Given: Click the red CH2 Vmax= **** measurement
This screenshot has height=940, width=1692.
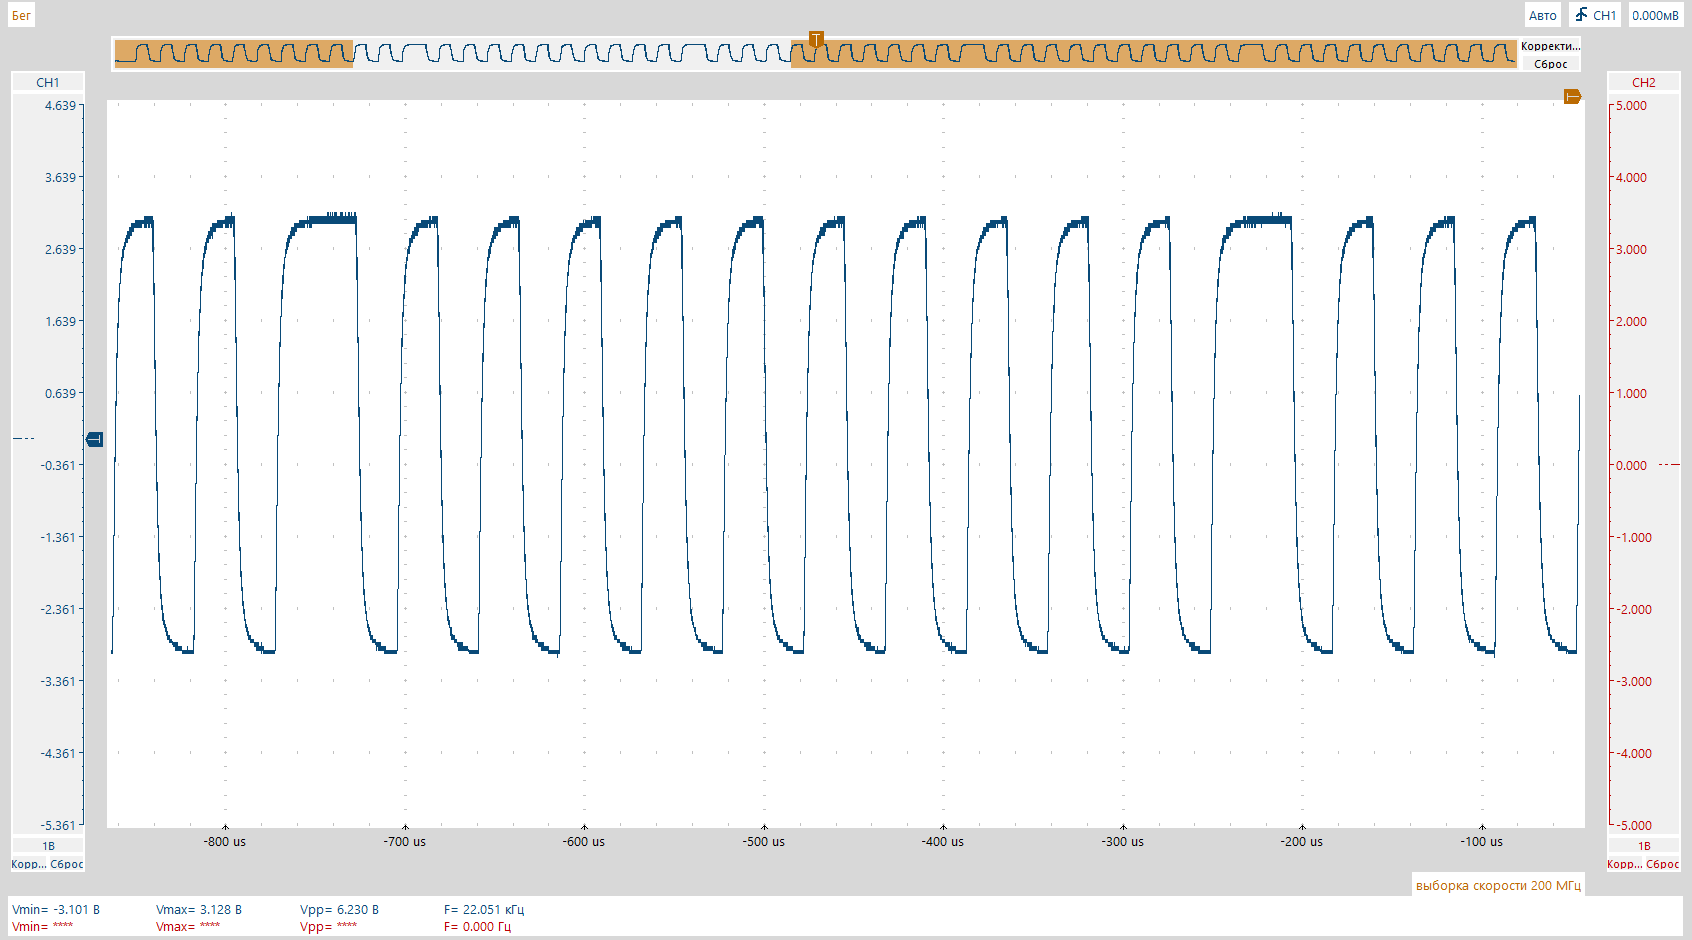Looking at the screenshot, I should click(188, 927).
